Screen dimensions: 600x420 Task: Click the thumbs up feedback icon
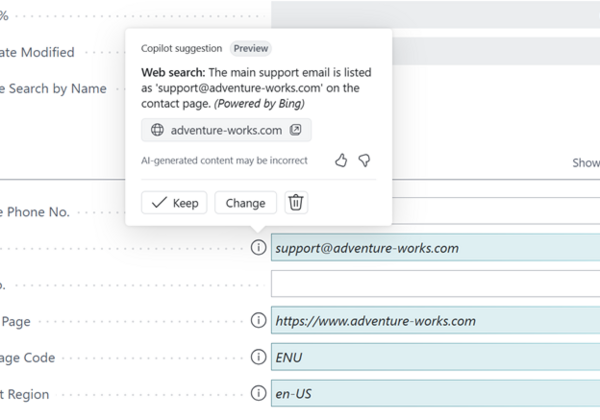(342, 160)
